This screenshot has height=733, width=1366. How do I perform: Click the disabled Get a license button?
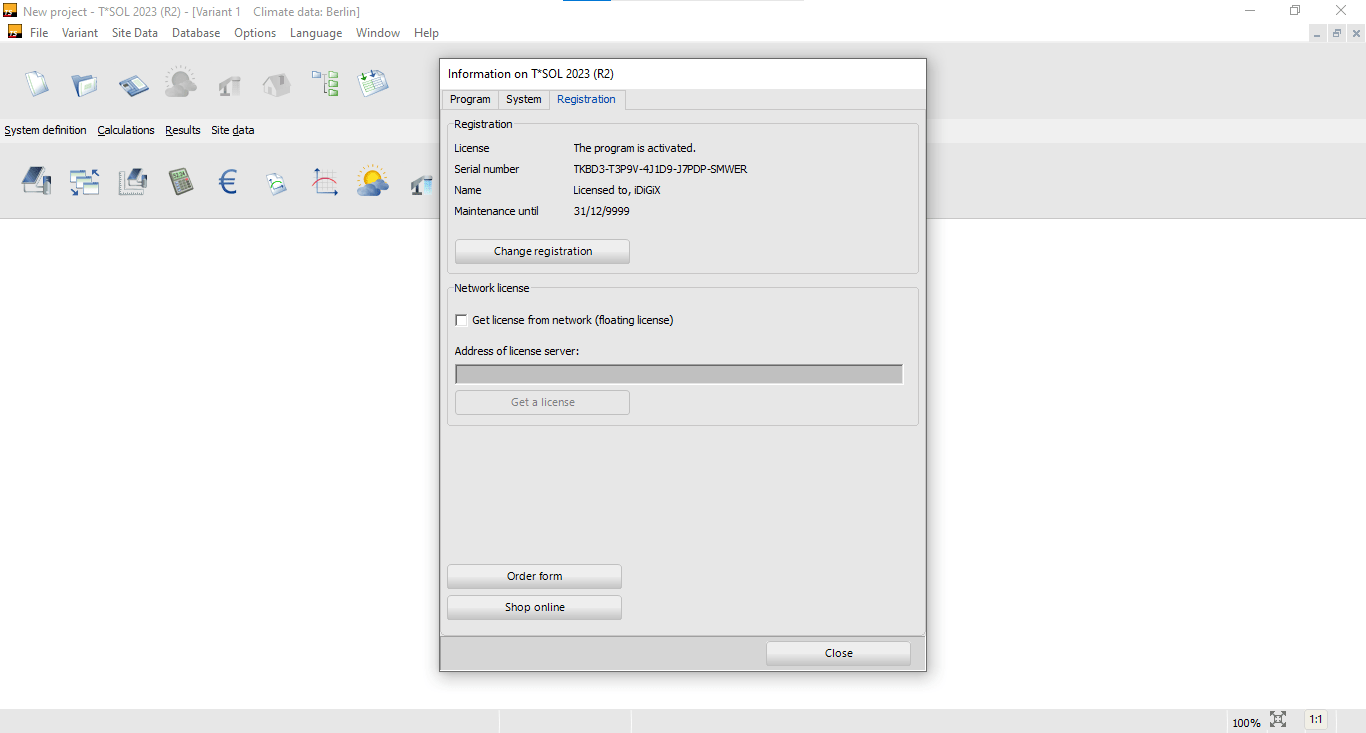coord(543,402)
